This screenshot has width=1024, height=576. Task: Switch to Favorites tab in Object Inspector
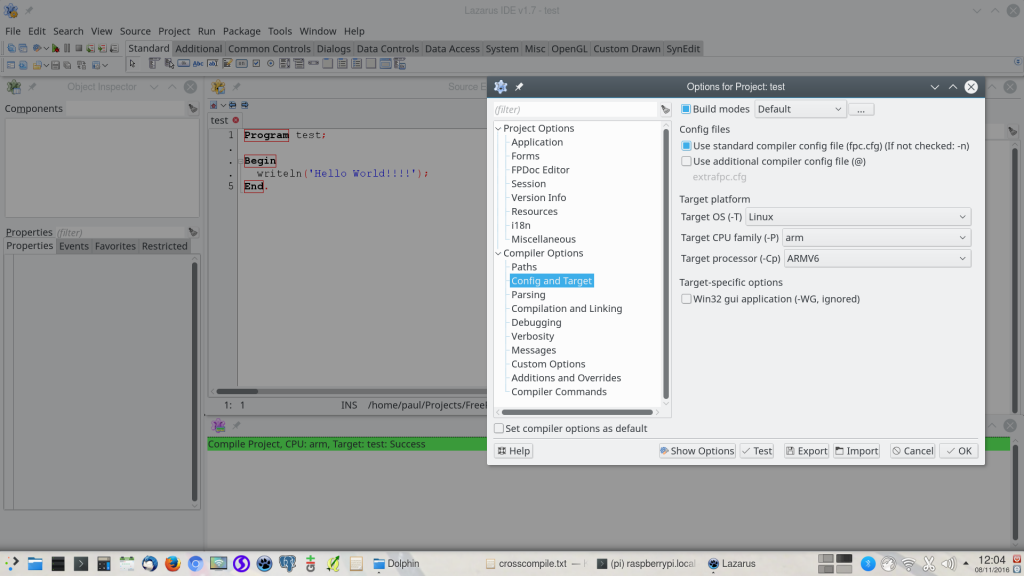coord(115,246)
